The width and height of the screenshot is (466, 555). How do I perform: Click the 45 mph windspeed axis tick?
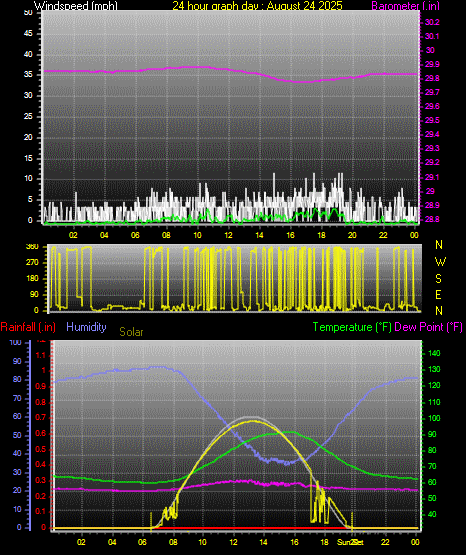coord(28,34)
